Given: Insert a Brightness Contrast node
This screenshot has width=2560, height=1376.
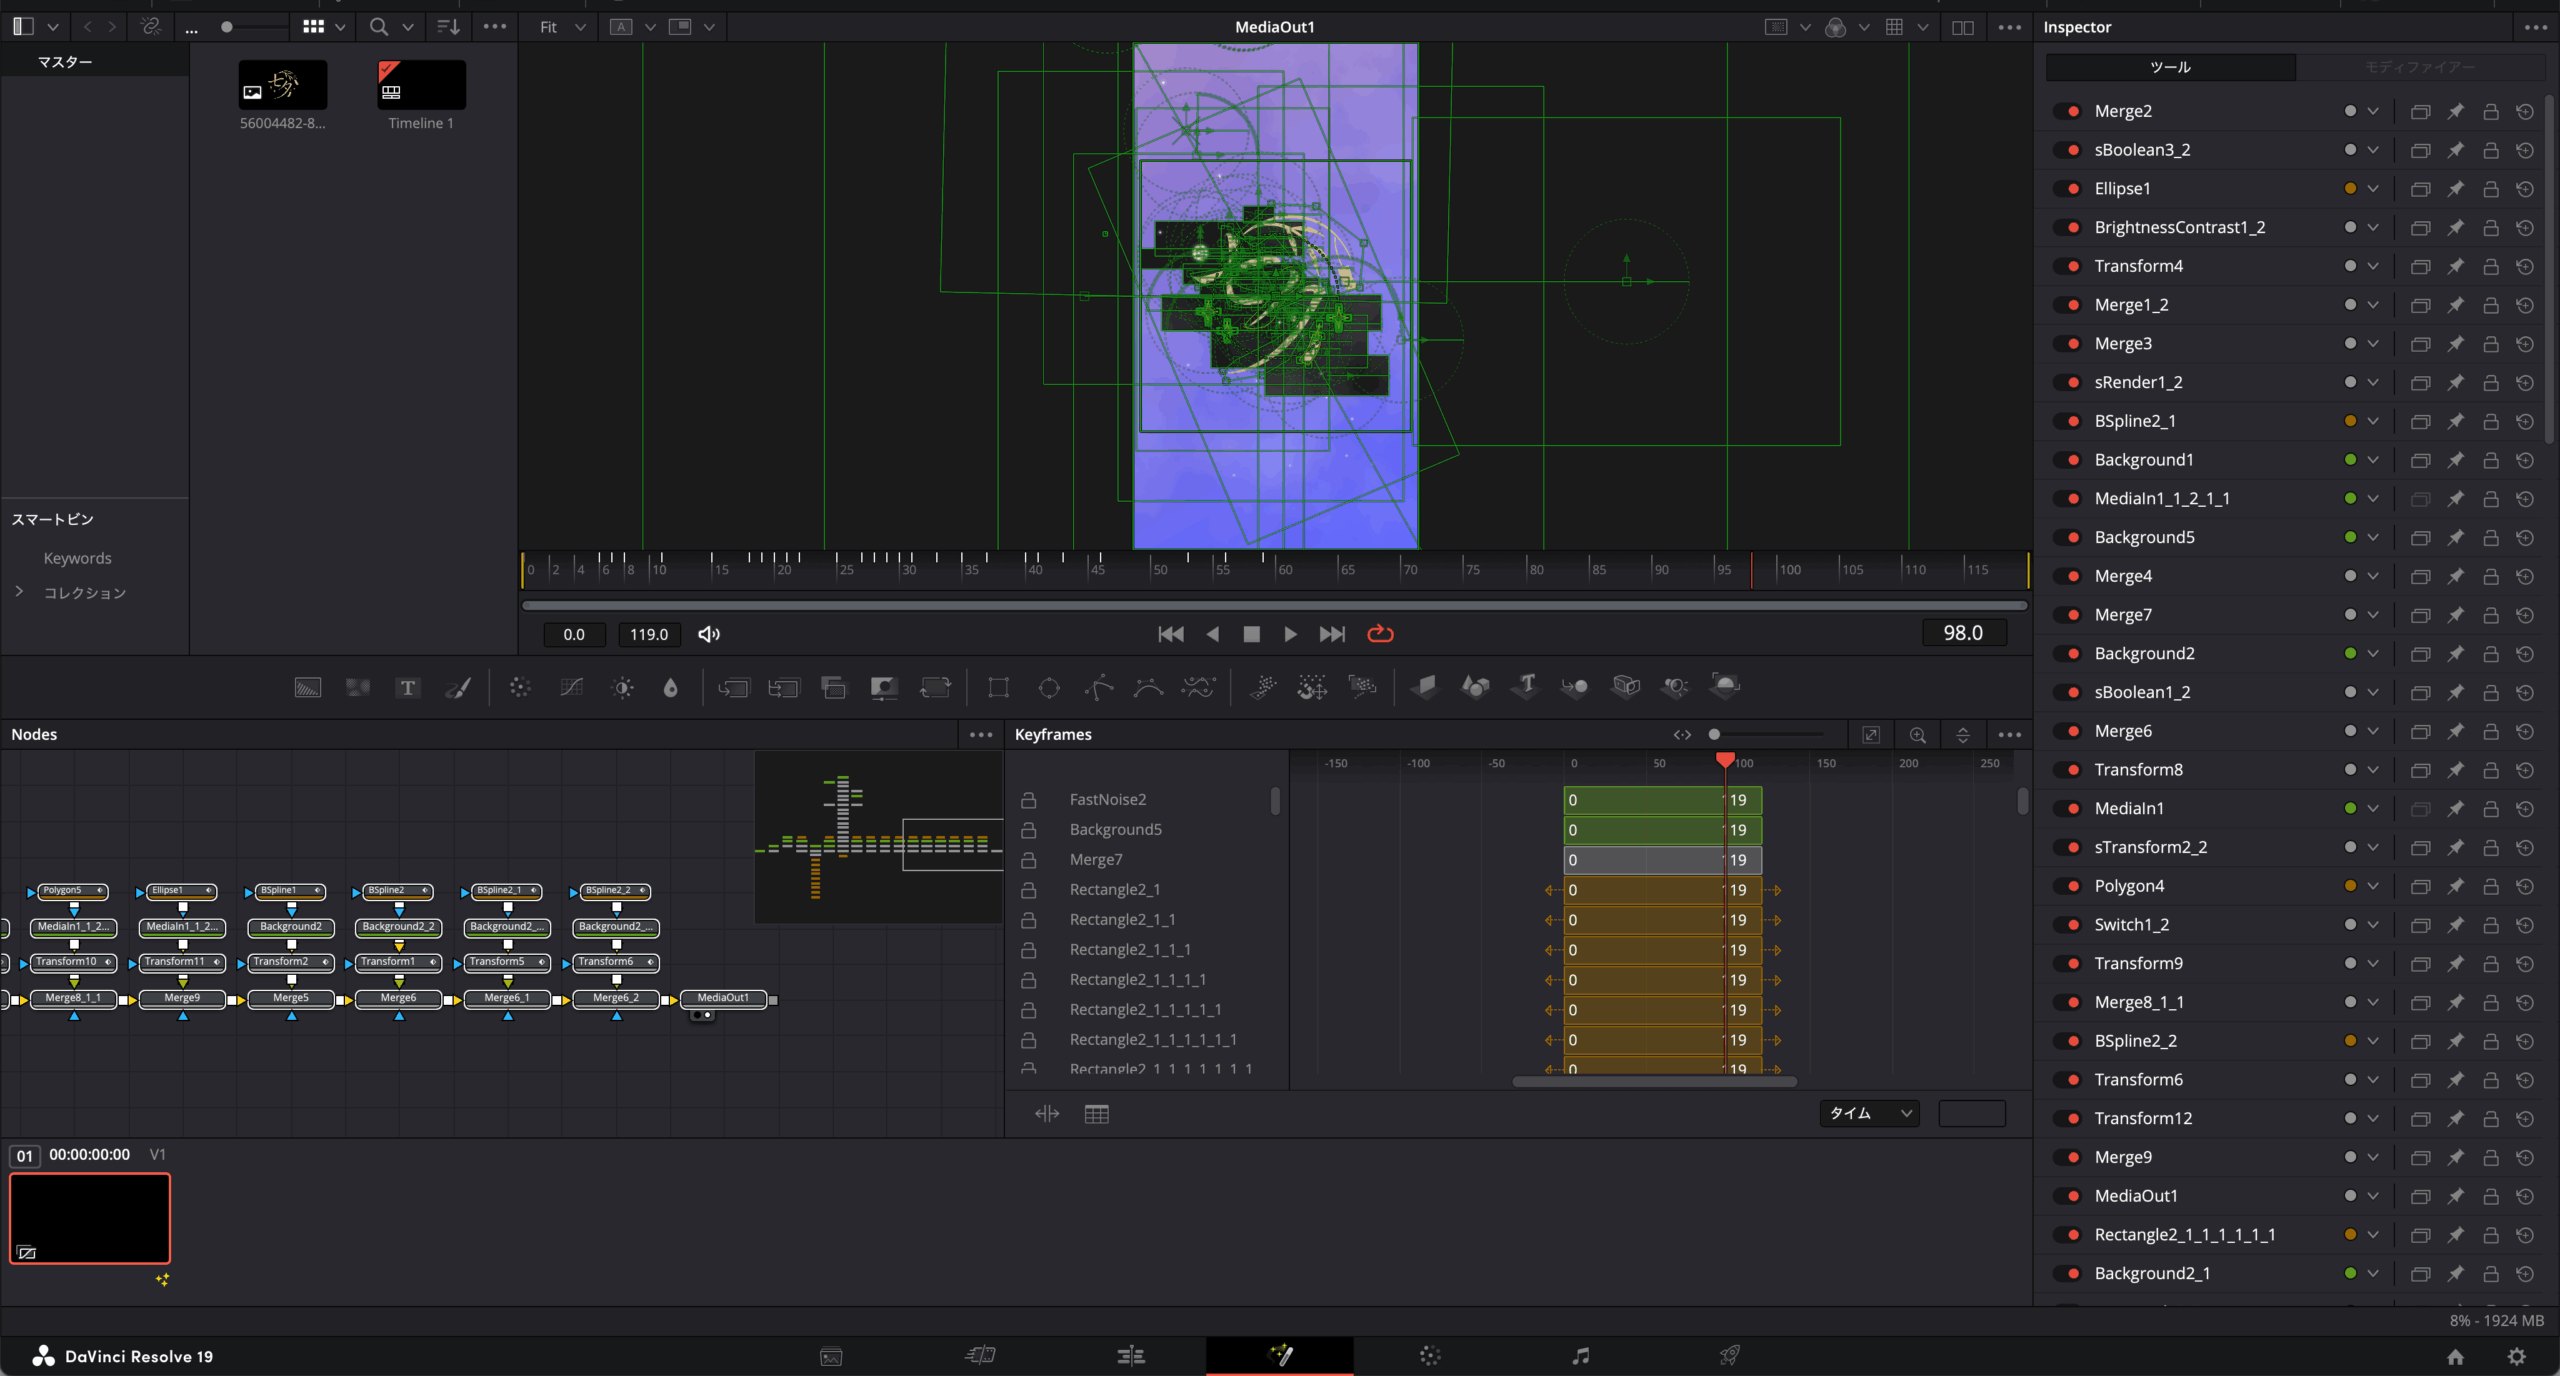Looking at the screenshot, I should (622, 687).
